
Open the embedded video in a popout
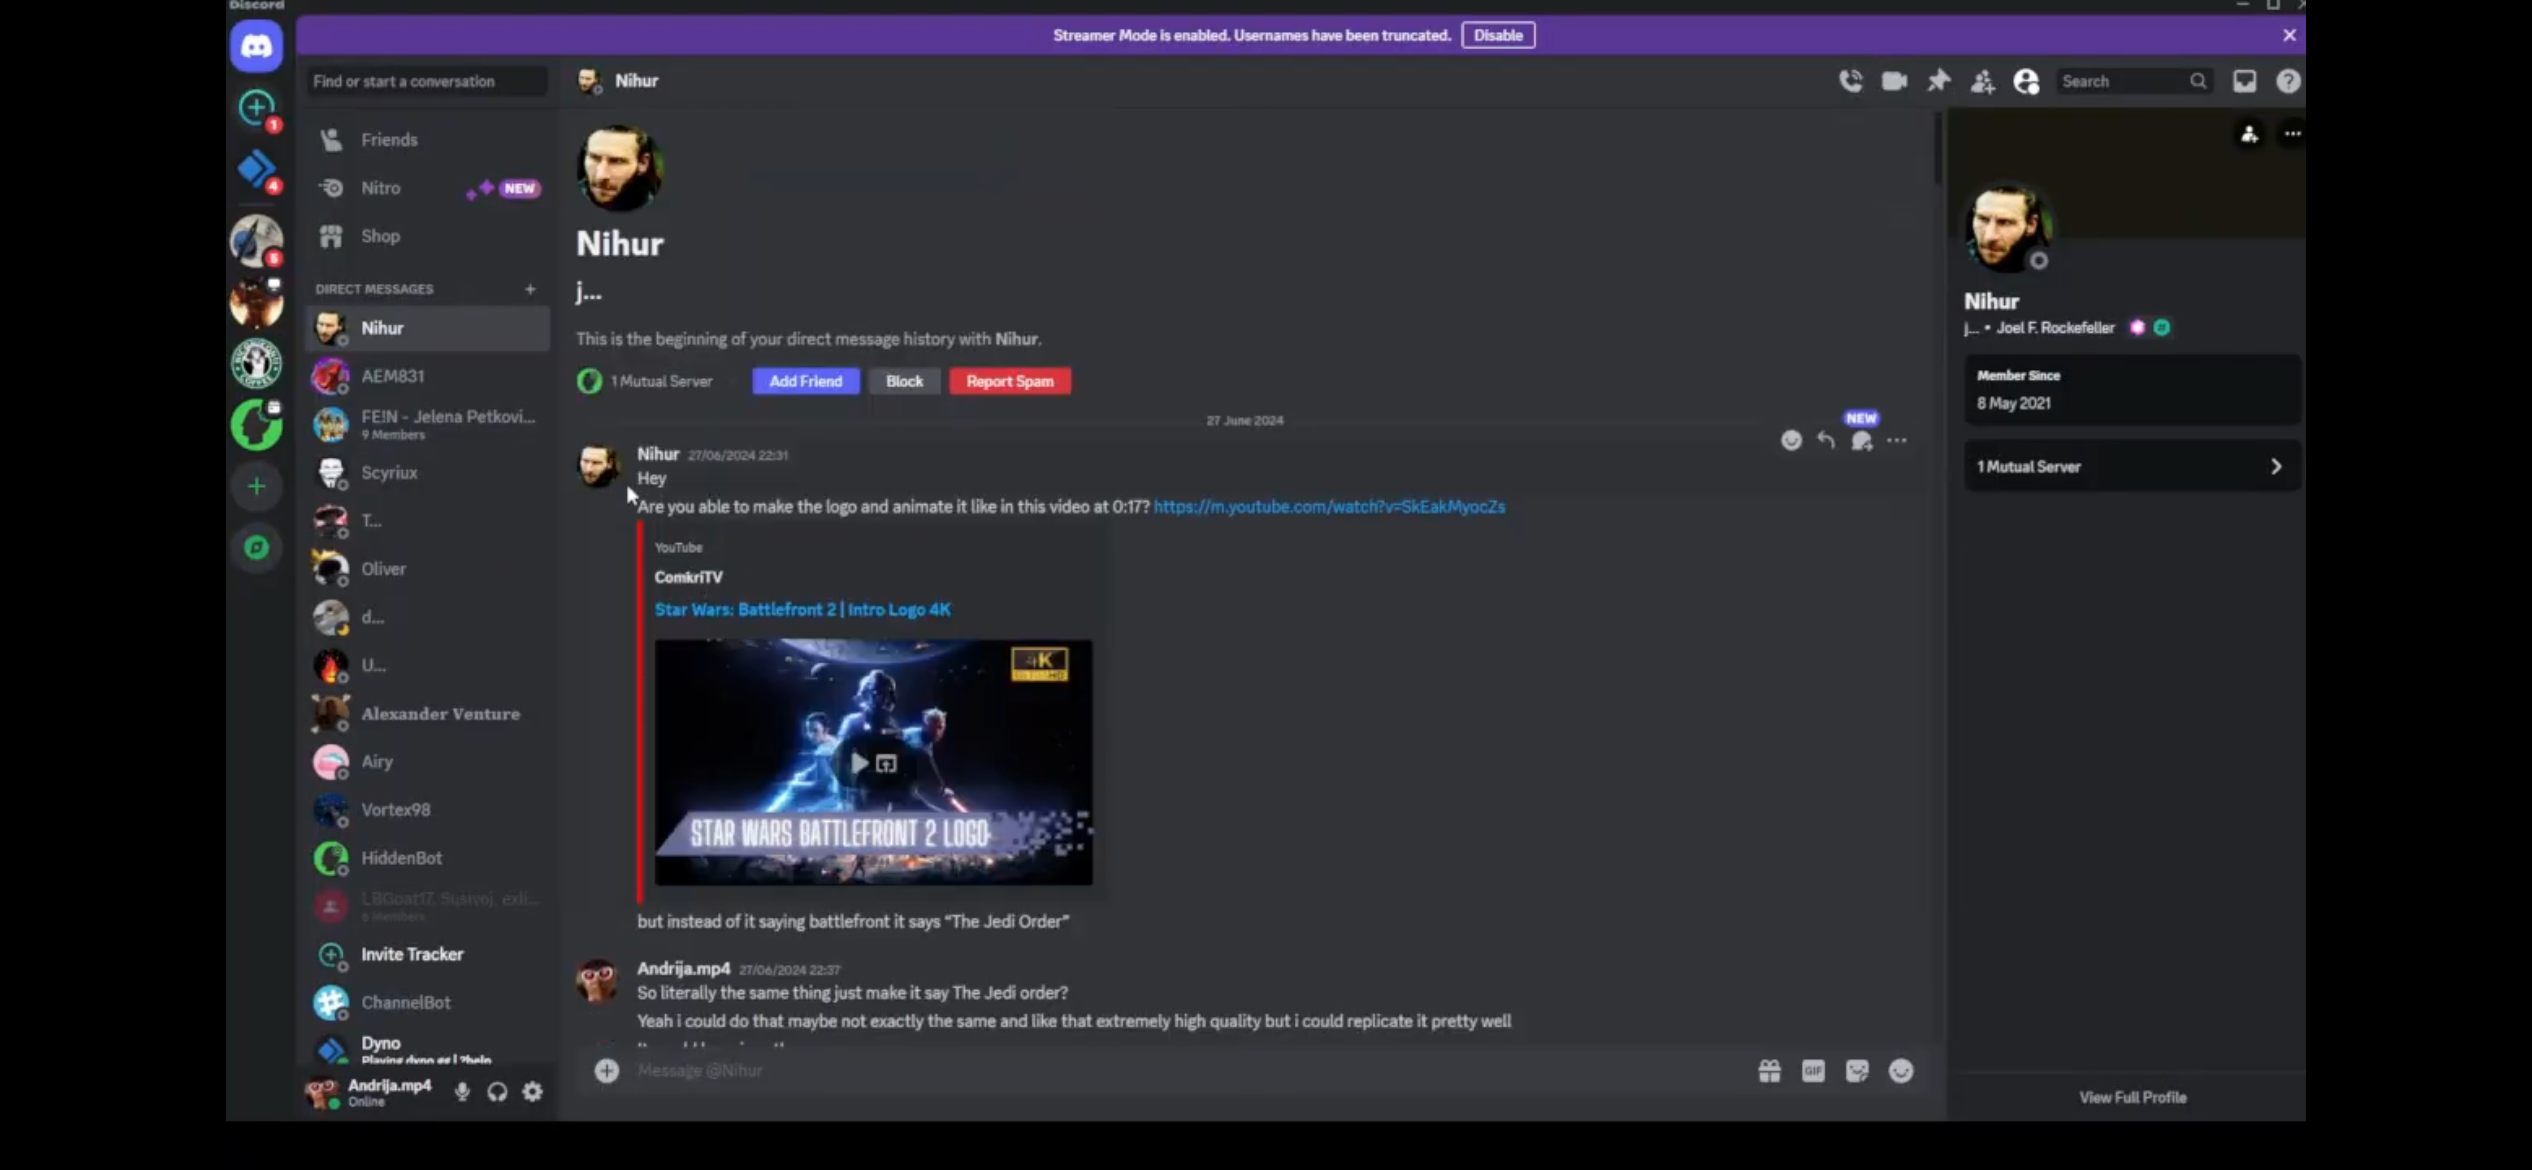coord(886,764)
